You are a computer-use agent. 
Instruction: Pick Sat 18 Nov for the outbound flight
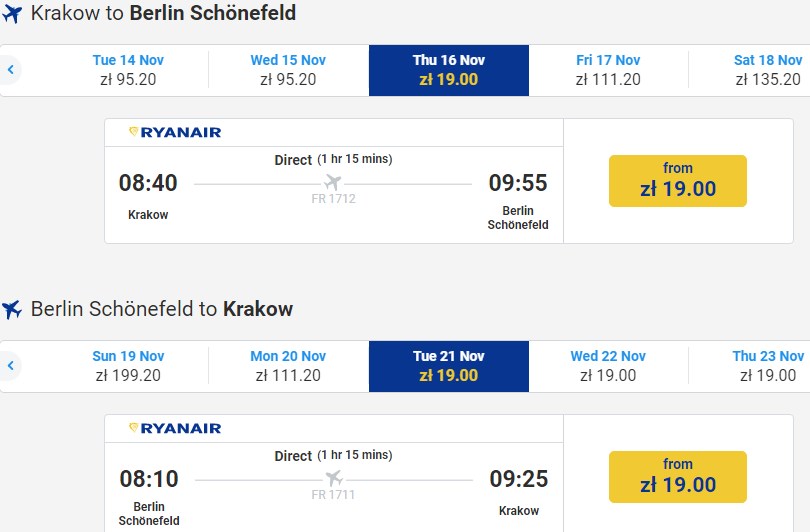766,70
